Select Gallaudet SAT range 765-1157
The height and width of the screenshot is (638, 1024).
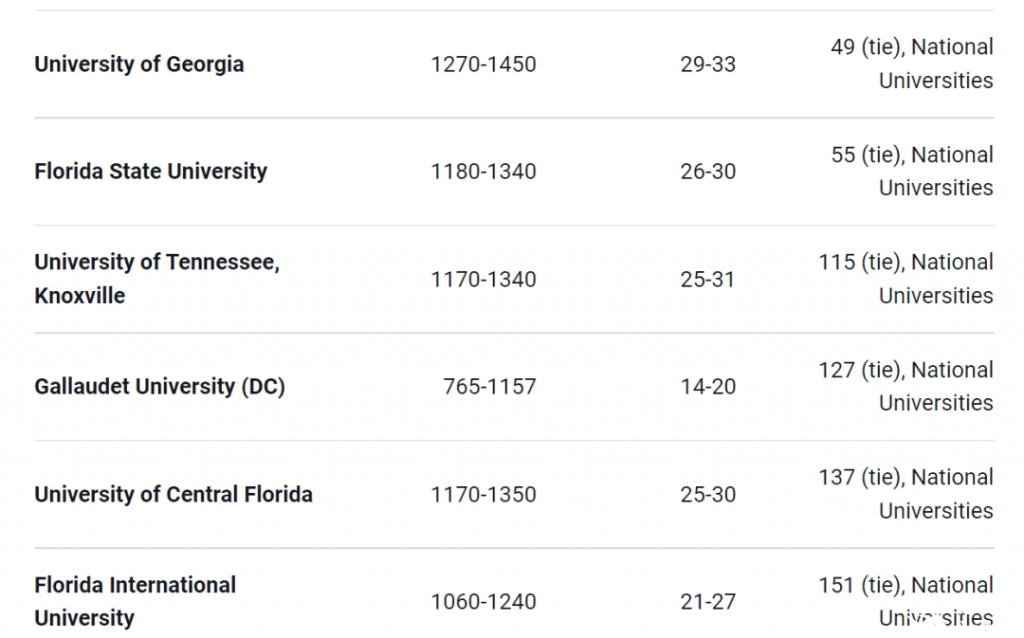click(490, 387)
